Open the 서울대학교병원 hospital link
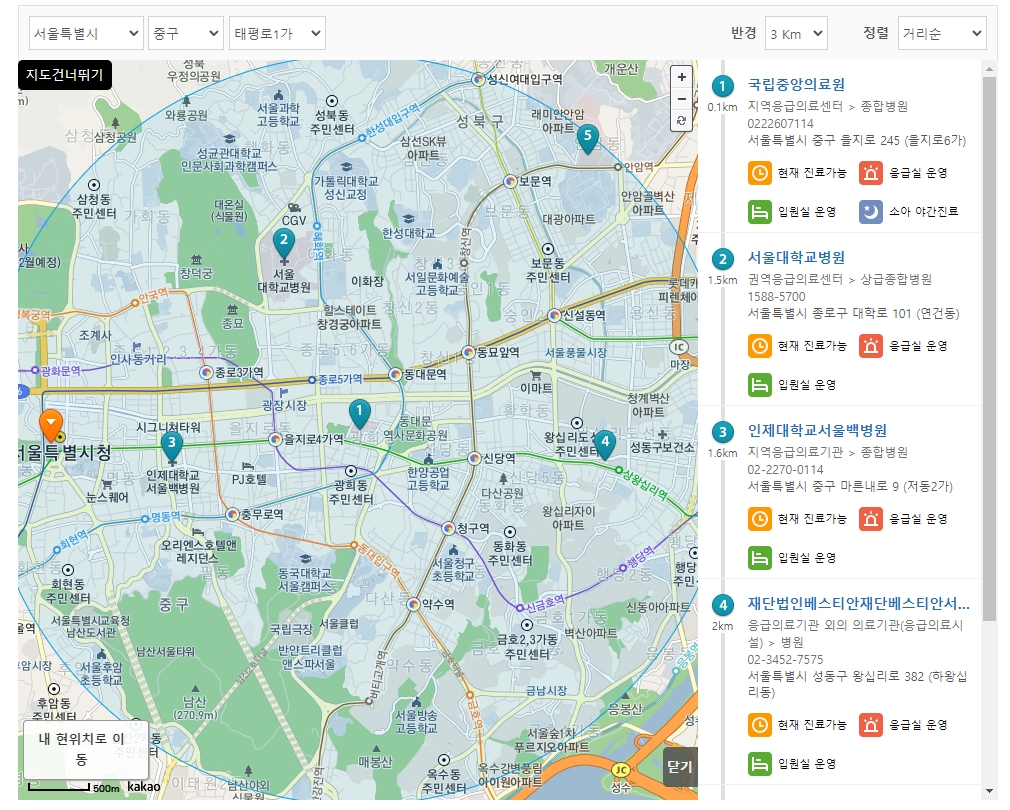Image resolution: width=1010 pixels, height=810 pixels. [796, 258]
